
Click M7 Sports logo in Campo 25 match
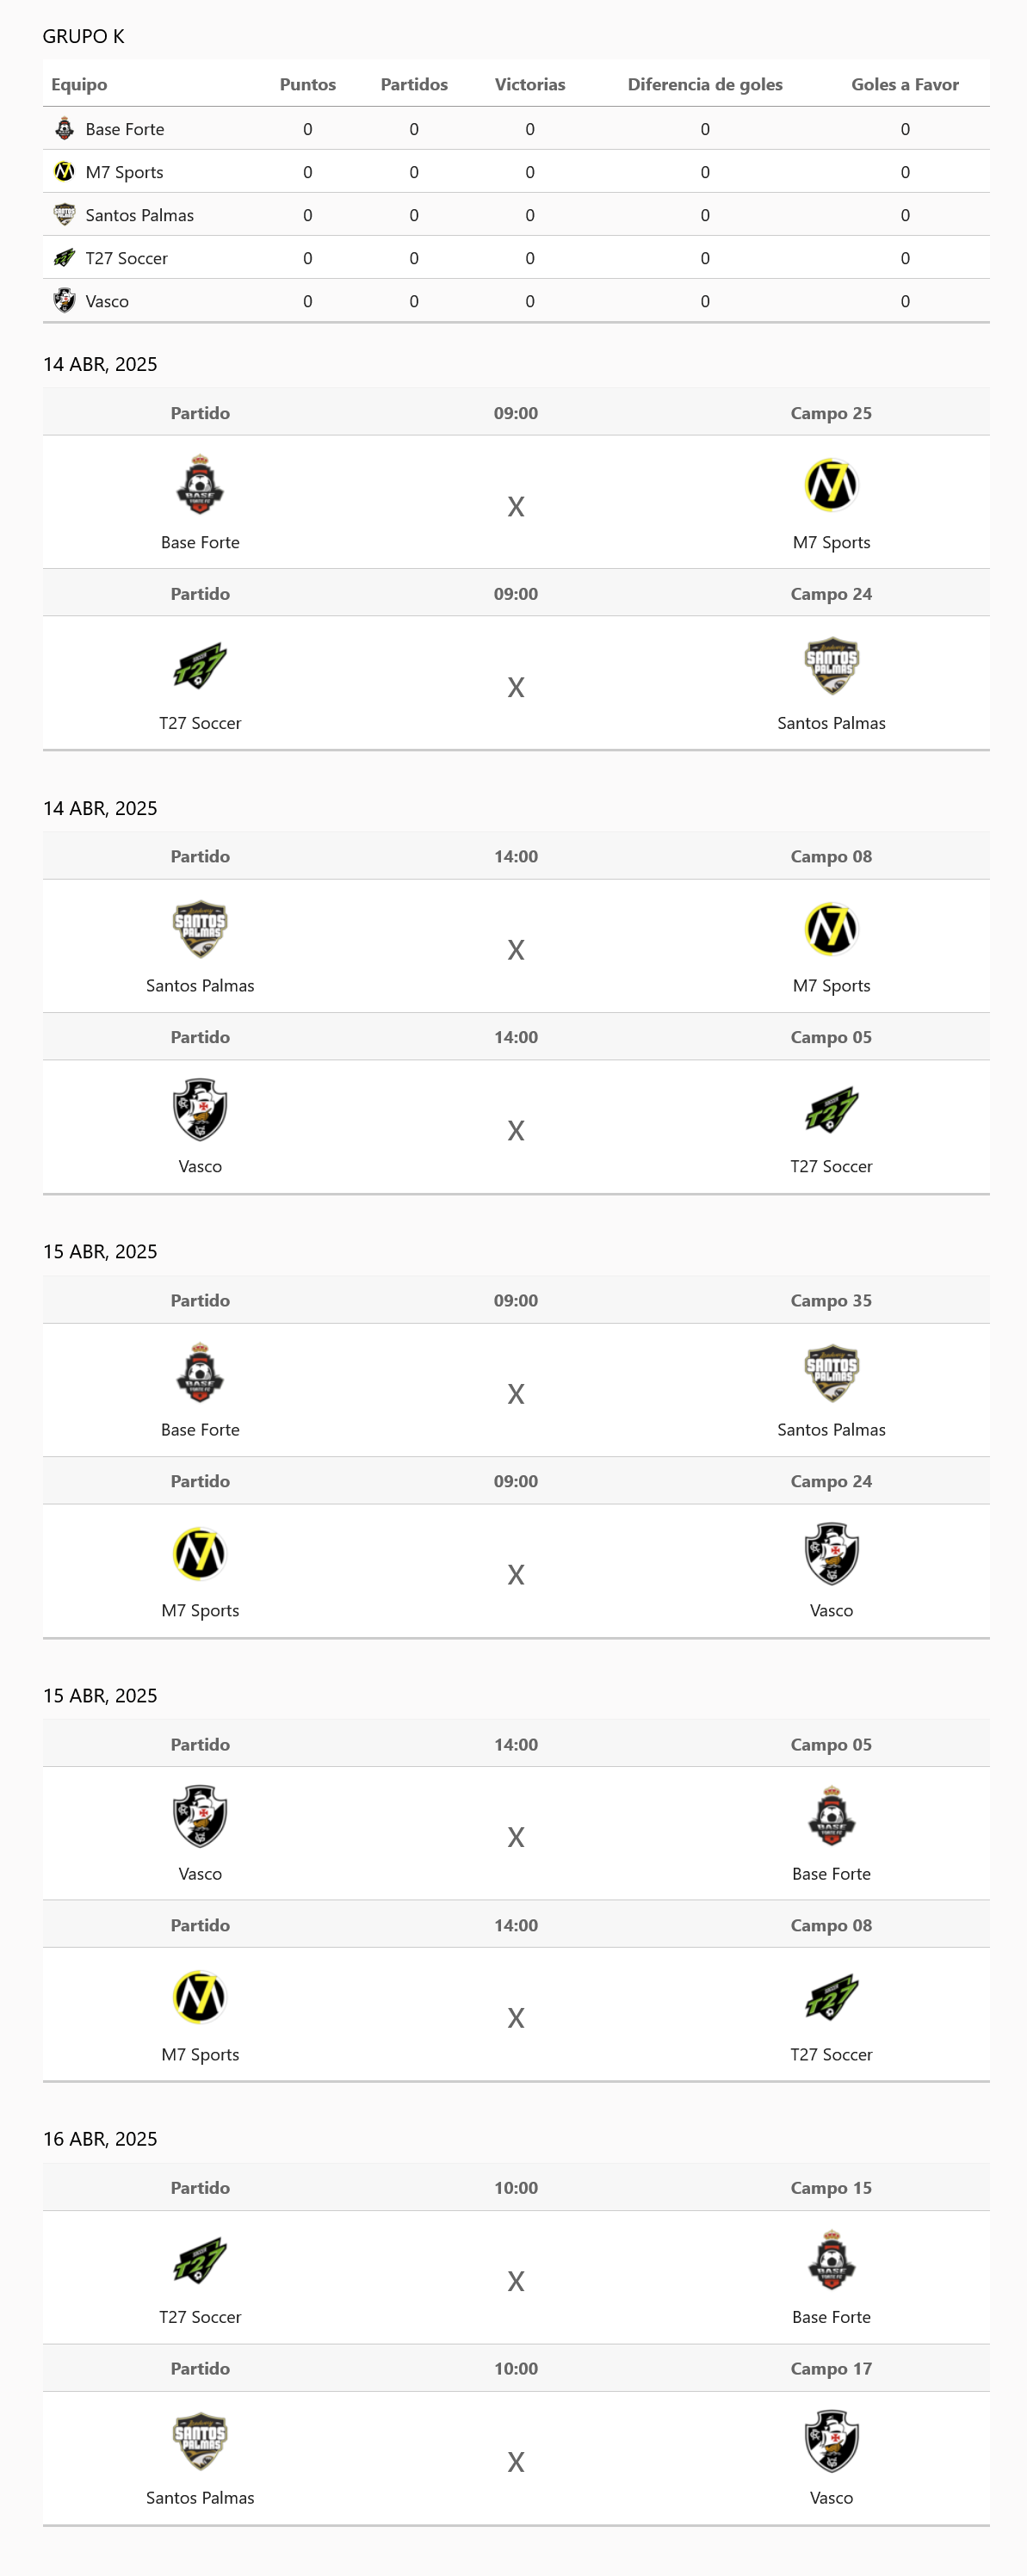831,485
